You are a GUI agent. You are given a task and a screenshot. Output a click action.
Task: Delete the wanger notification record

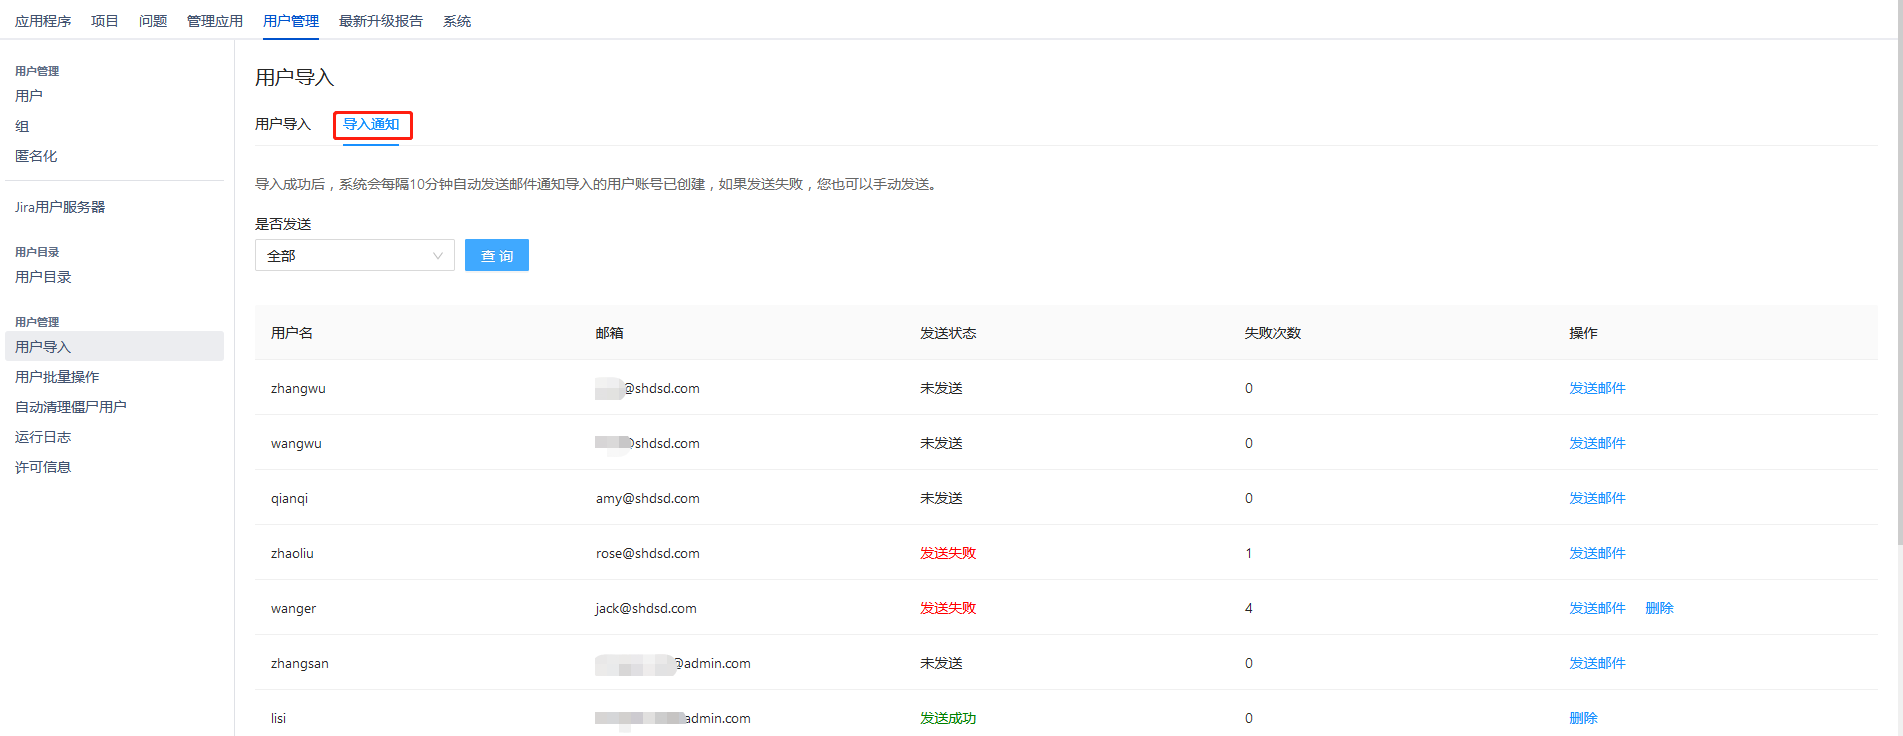pyautogui.click(x=1659, y=608)
